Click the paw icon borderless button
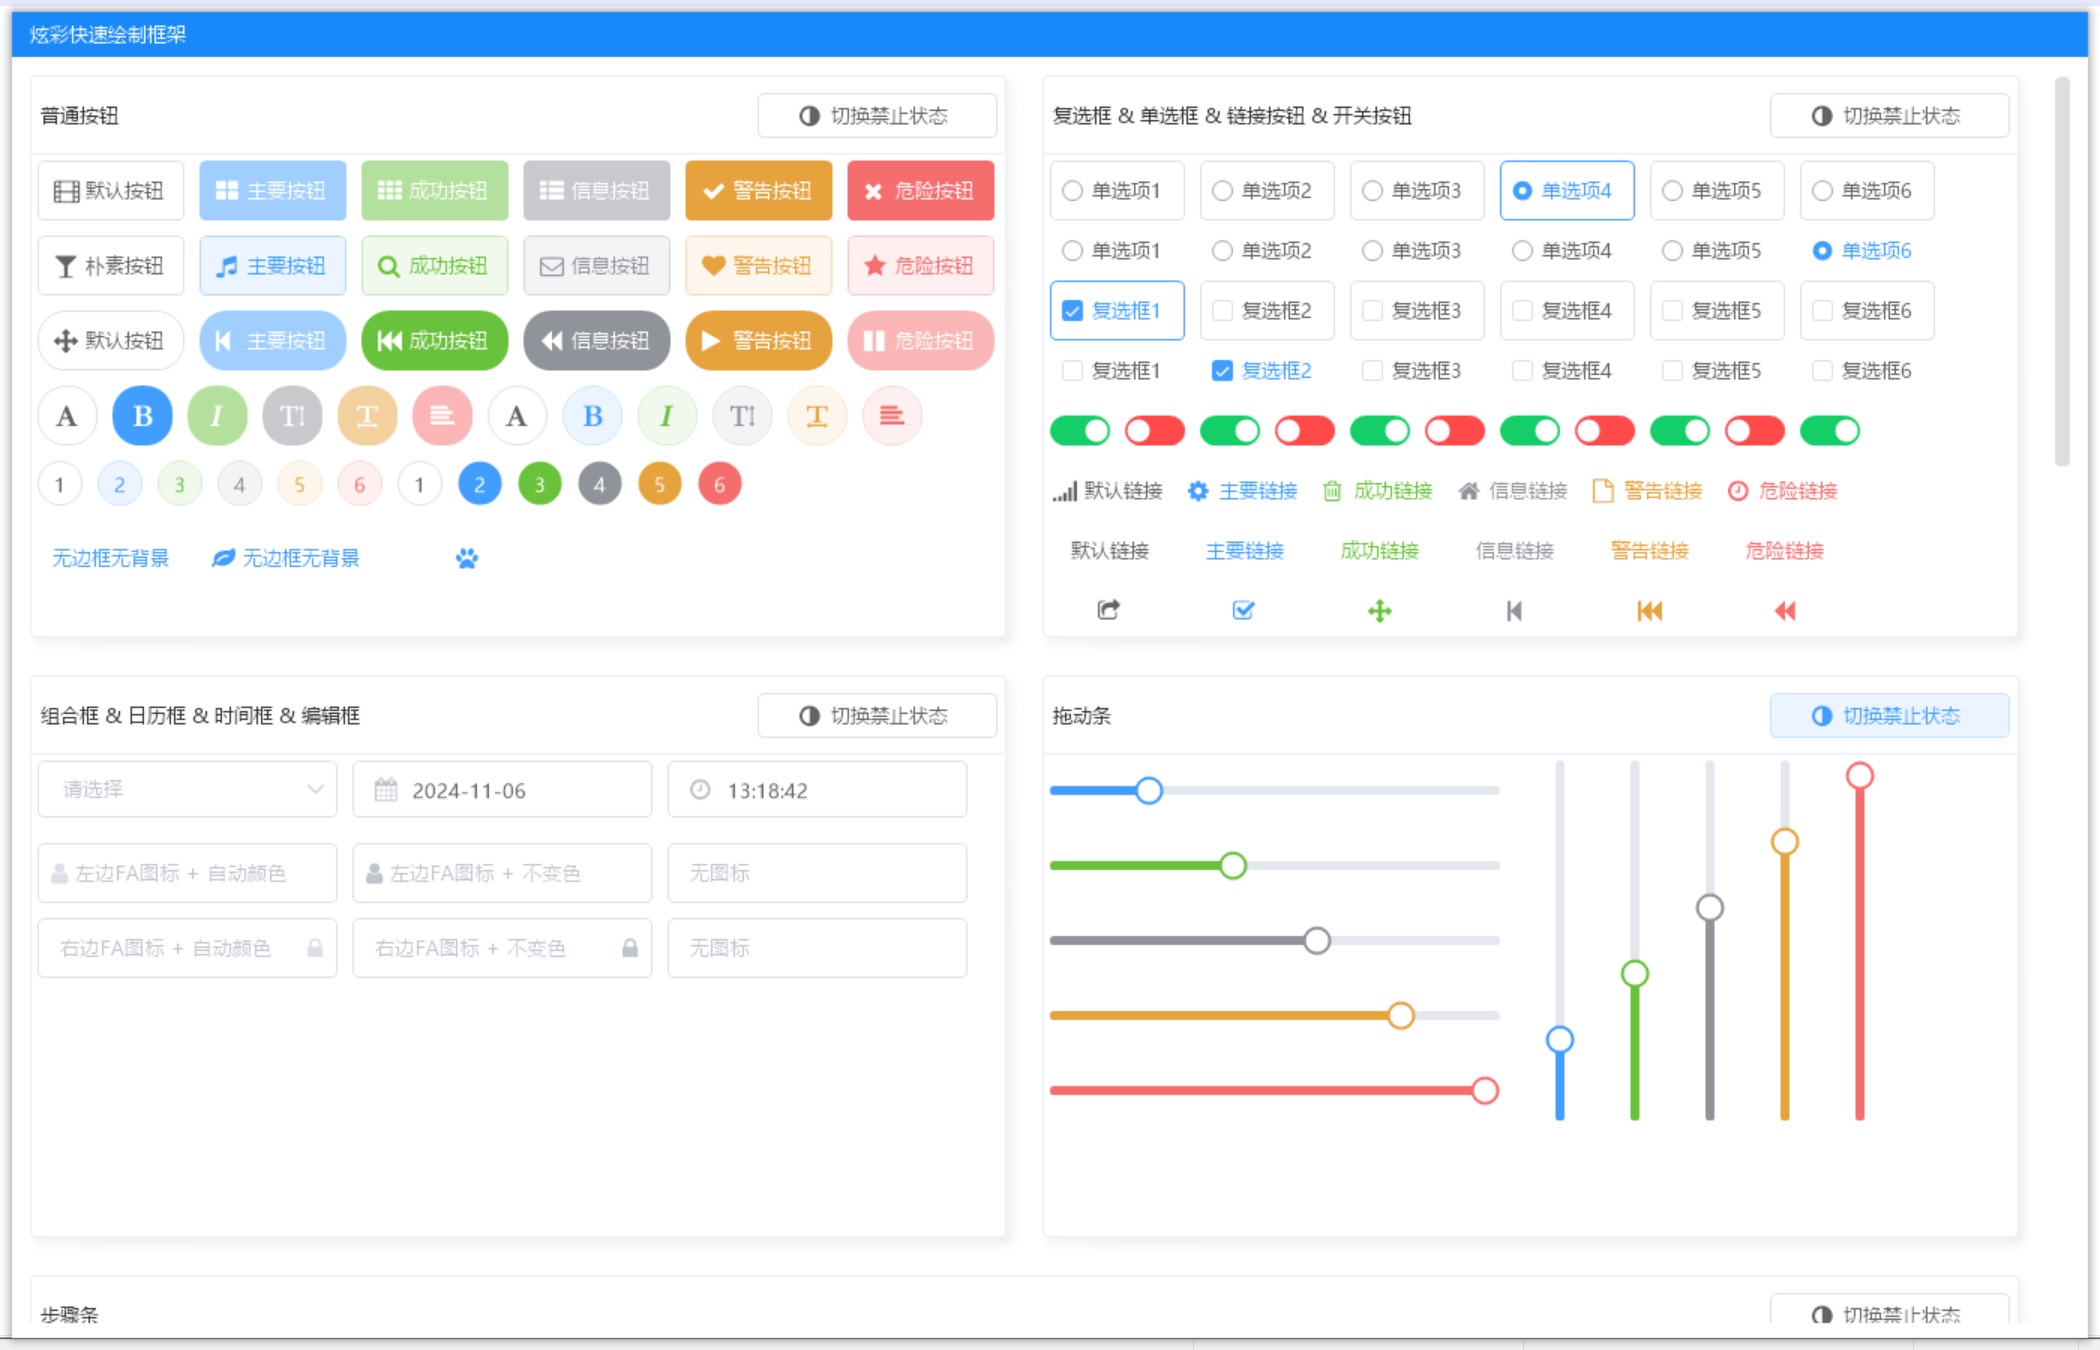Image resolution: width=2100 pixels, height=1350 pixels. tap(467, 558)
